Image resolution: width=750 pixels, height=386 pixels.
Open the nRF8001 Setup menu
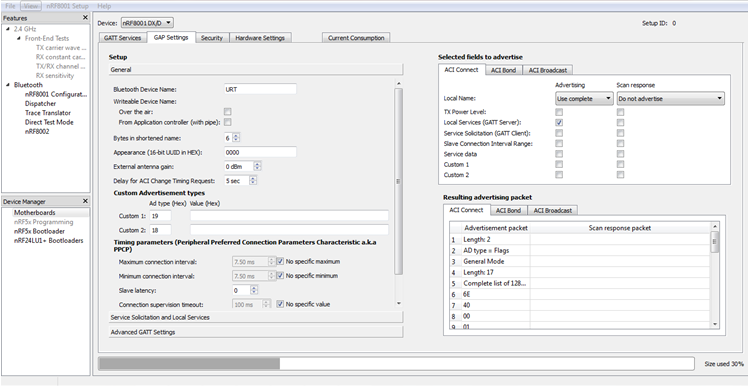[67, 6]
